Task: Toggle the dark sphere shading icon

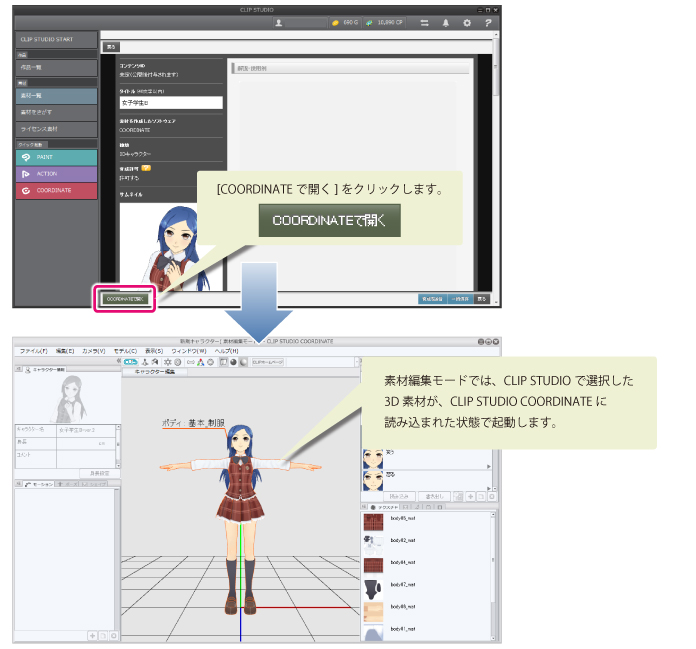Action: 233,362
